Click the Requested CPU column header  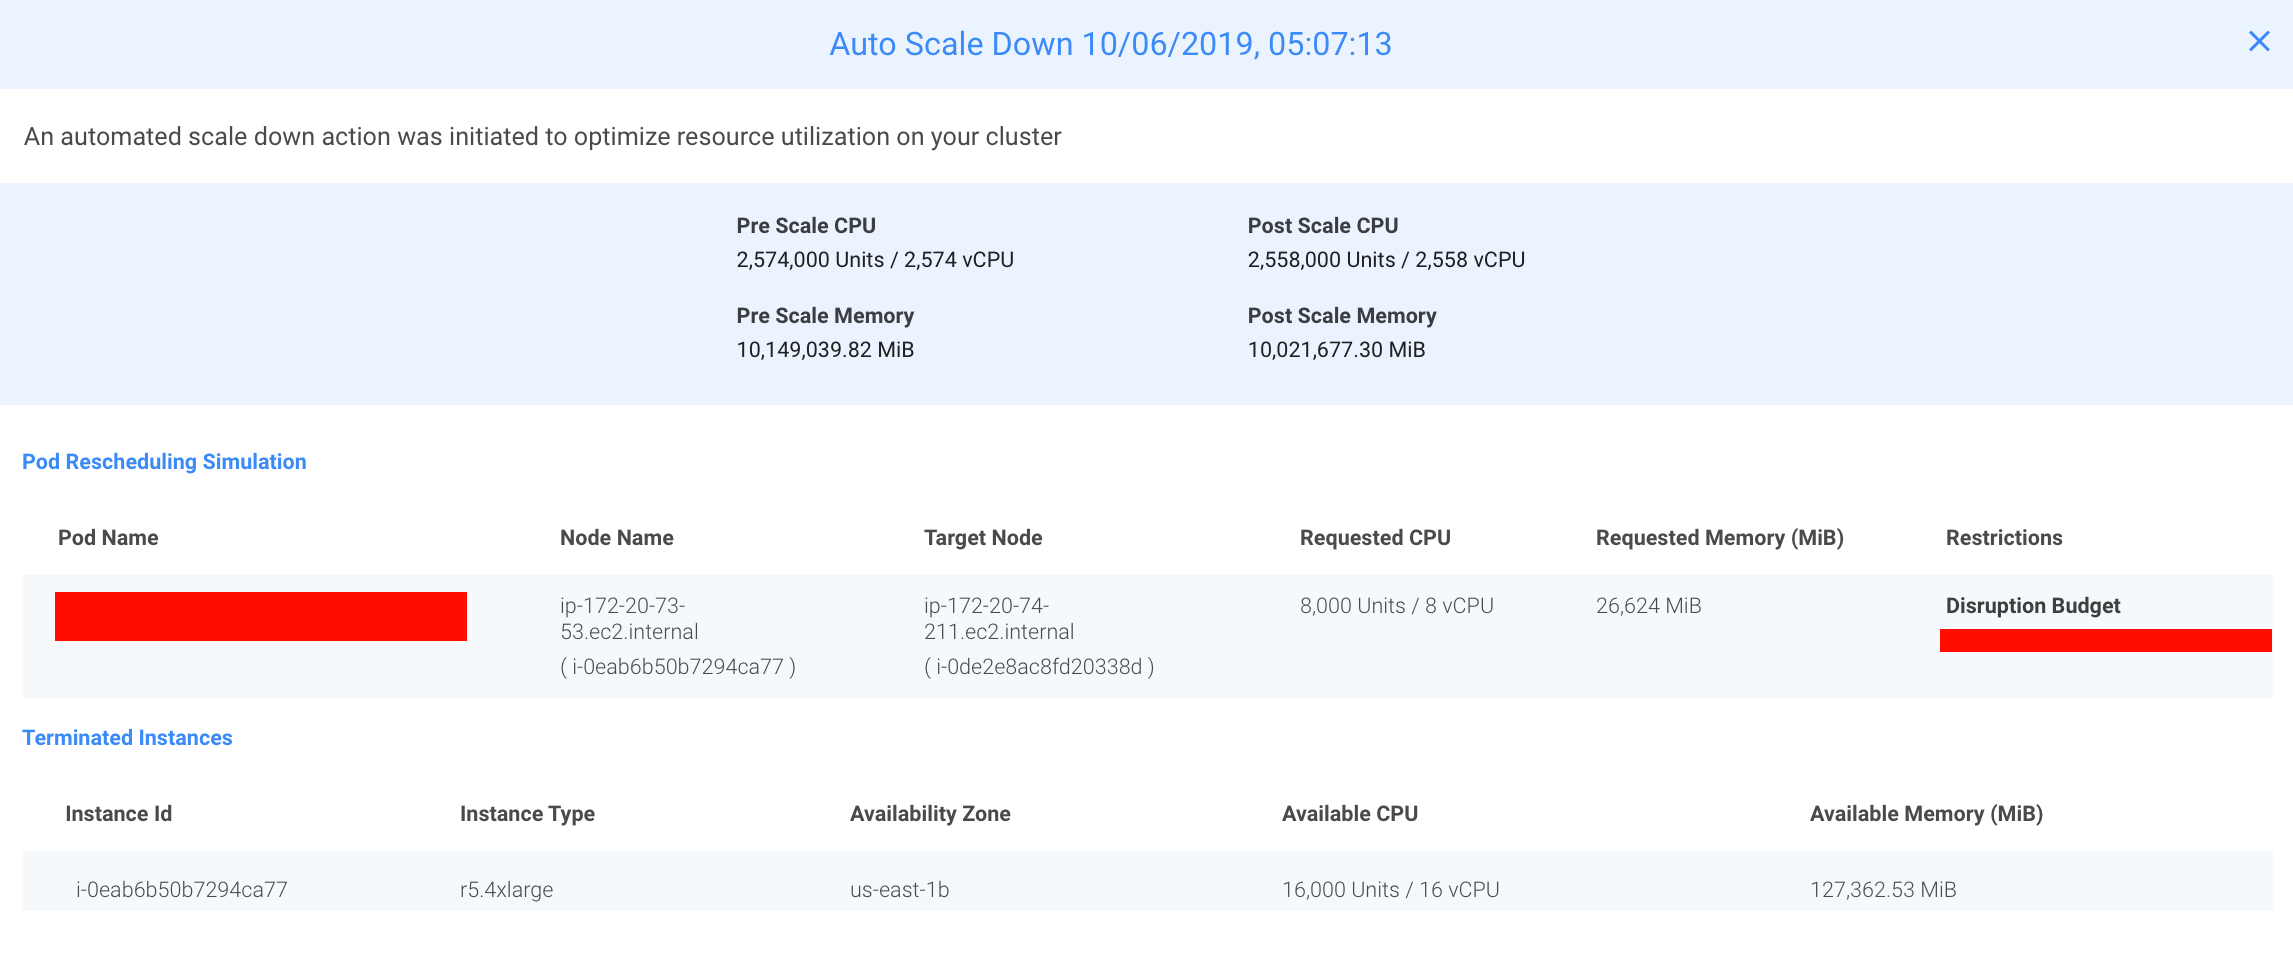pyautogui.click(x=1374, y=537)
